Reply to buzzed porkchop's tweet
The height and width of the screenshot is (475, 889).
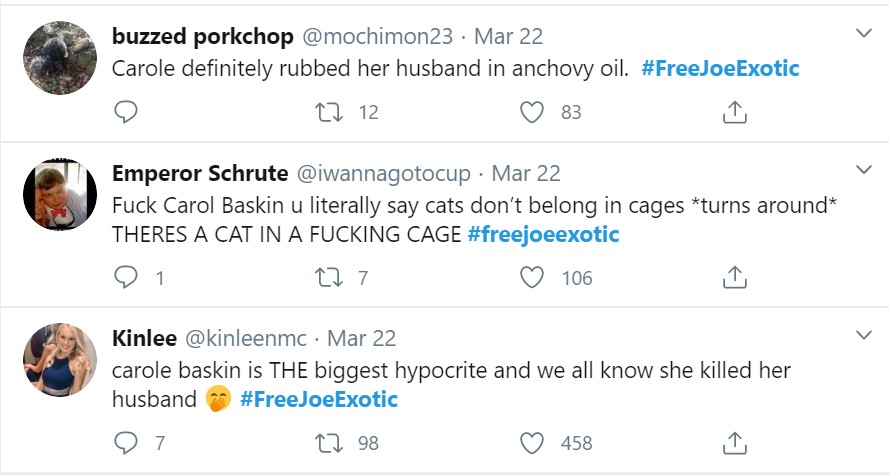pos(125,113)
